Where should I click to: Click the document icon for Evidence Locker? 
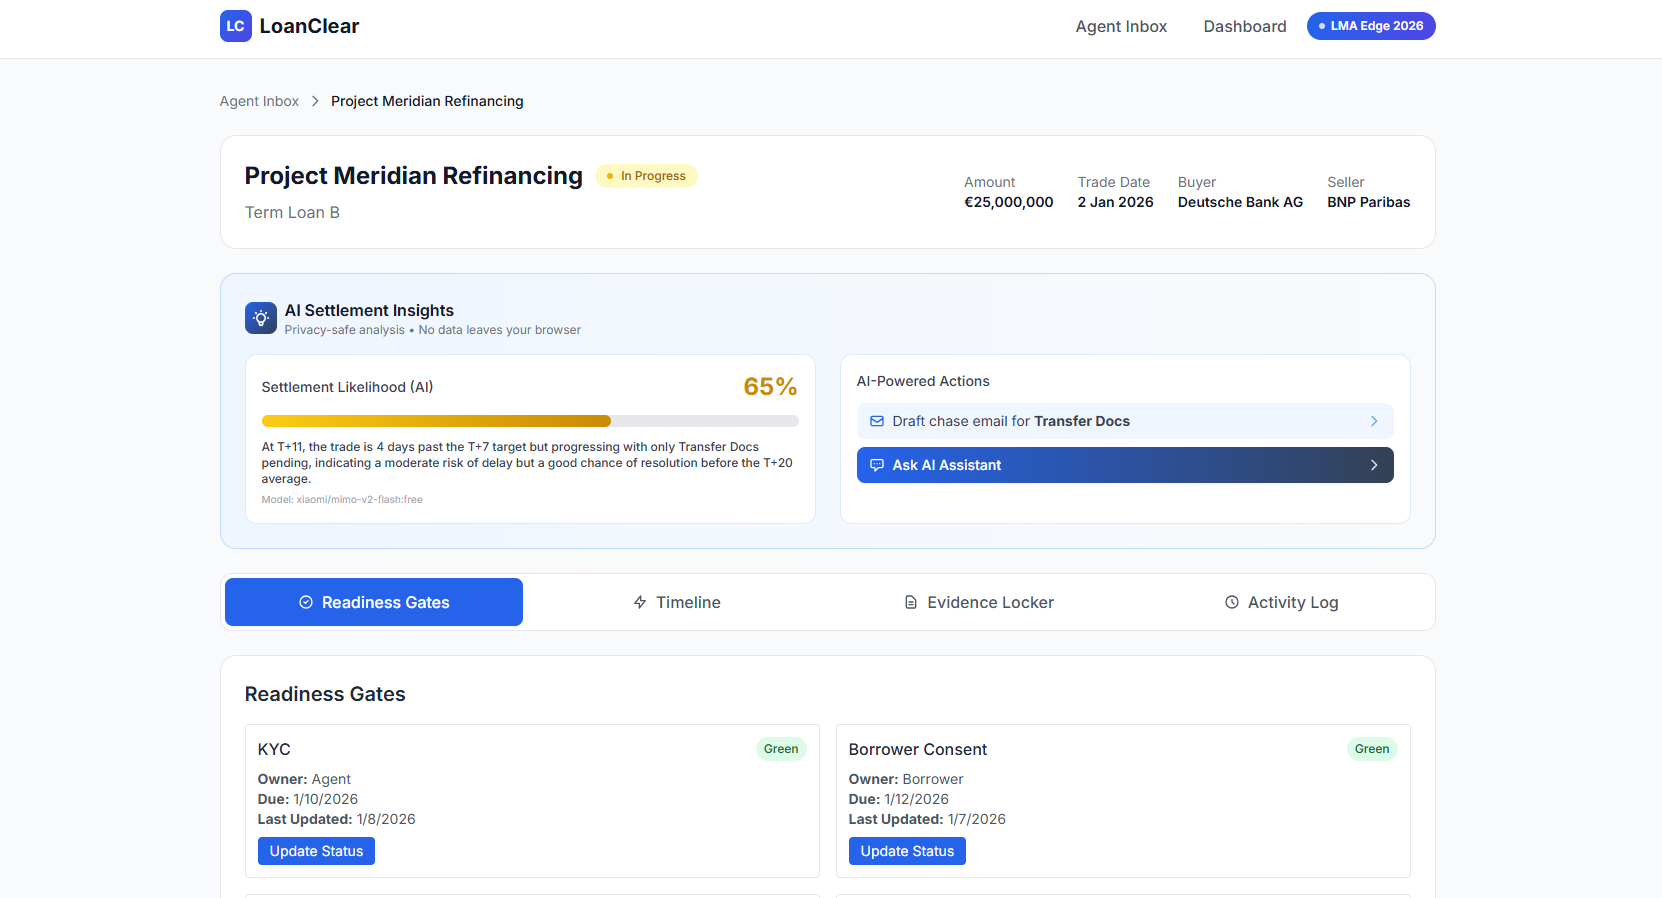911,602
